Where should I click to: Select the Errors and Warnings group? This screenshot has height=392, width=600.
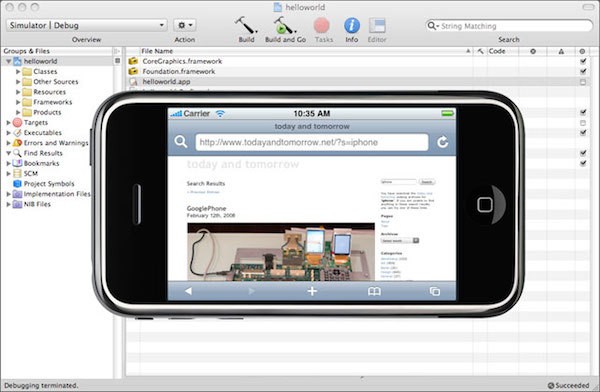coord(56,143)
